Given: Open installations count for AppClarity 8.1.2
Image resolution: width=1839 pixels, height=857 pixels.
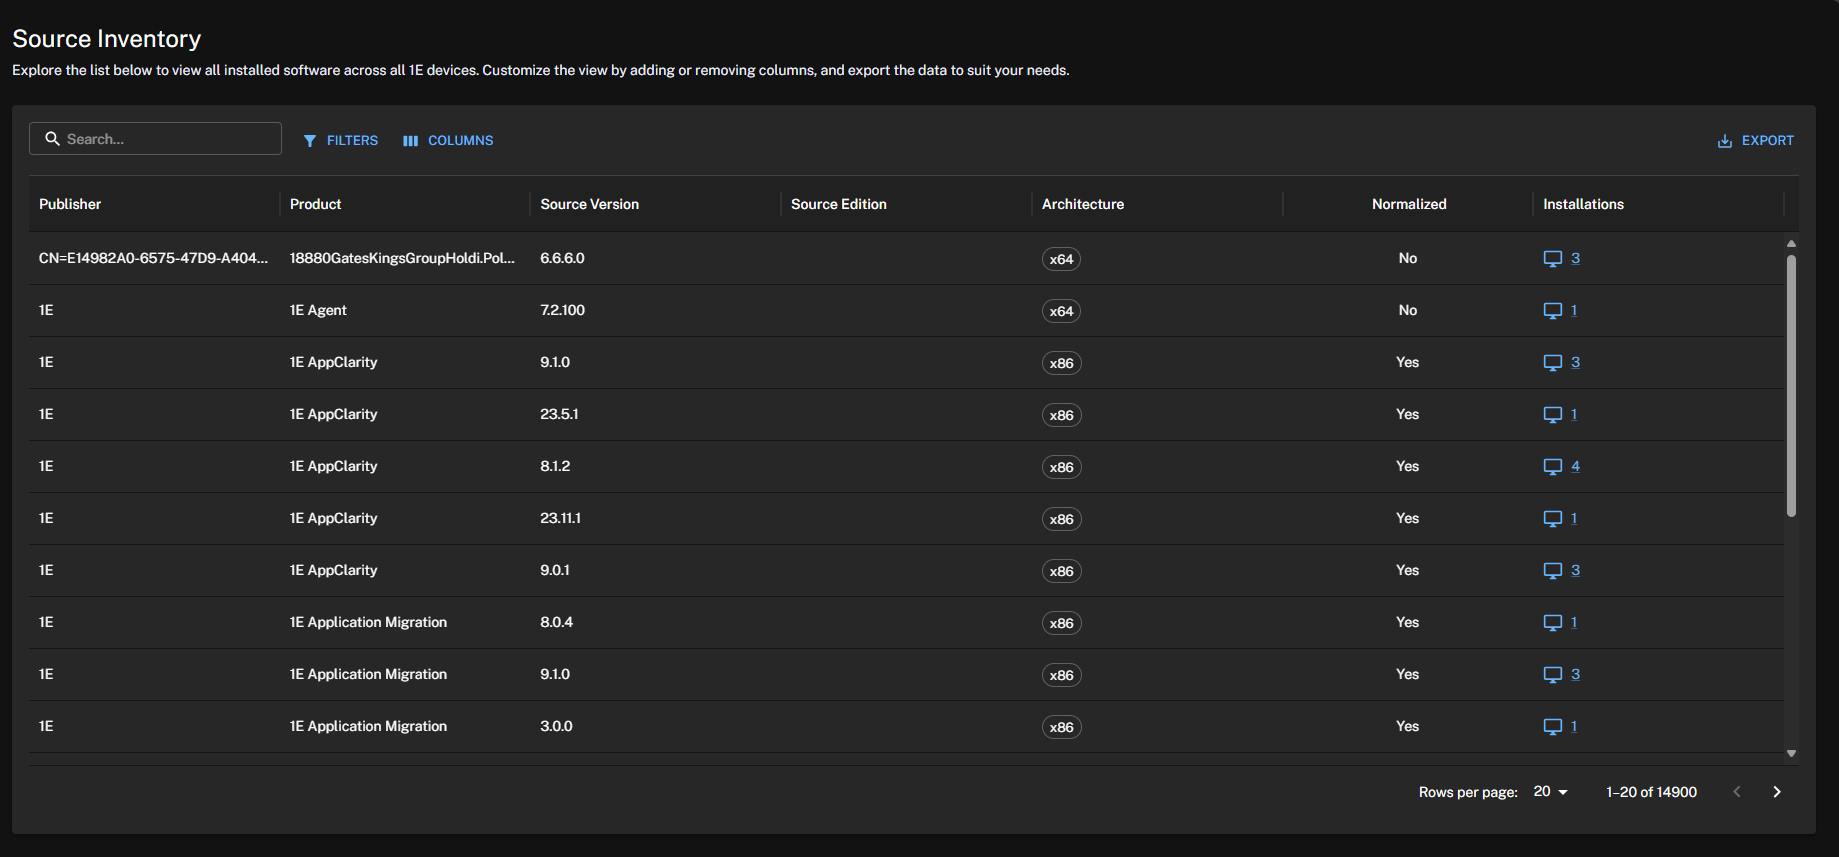Looking at the screenshot, I should [x=1575, y=466].
